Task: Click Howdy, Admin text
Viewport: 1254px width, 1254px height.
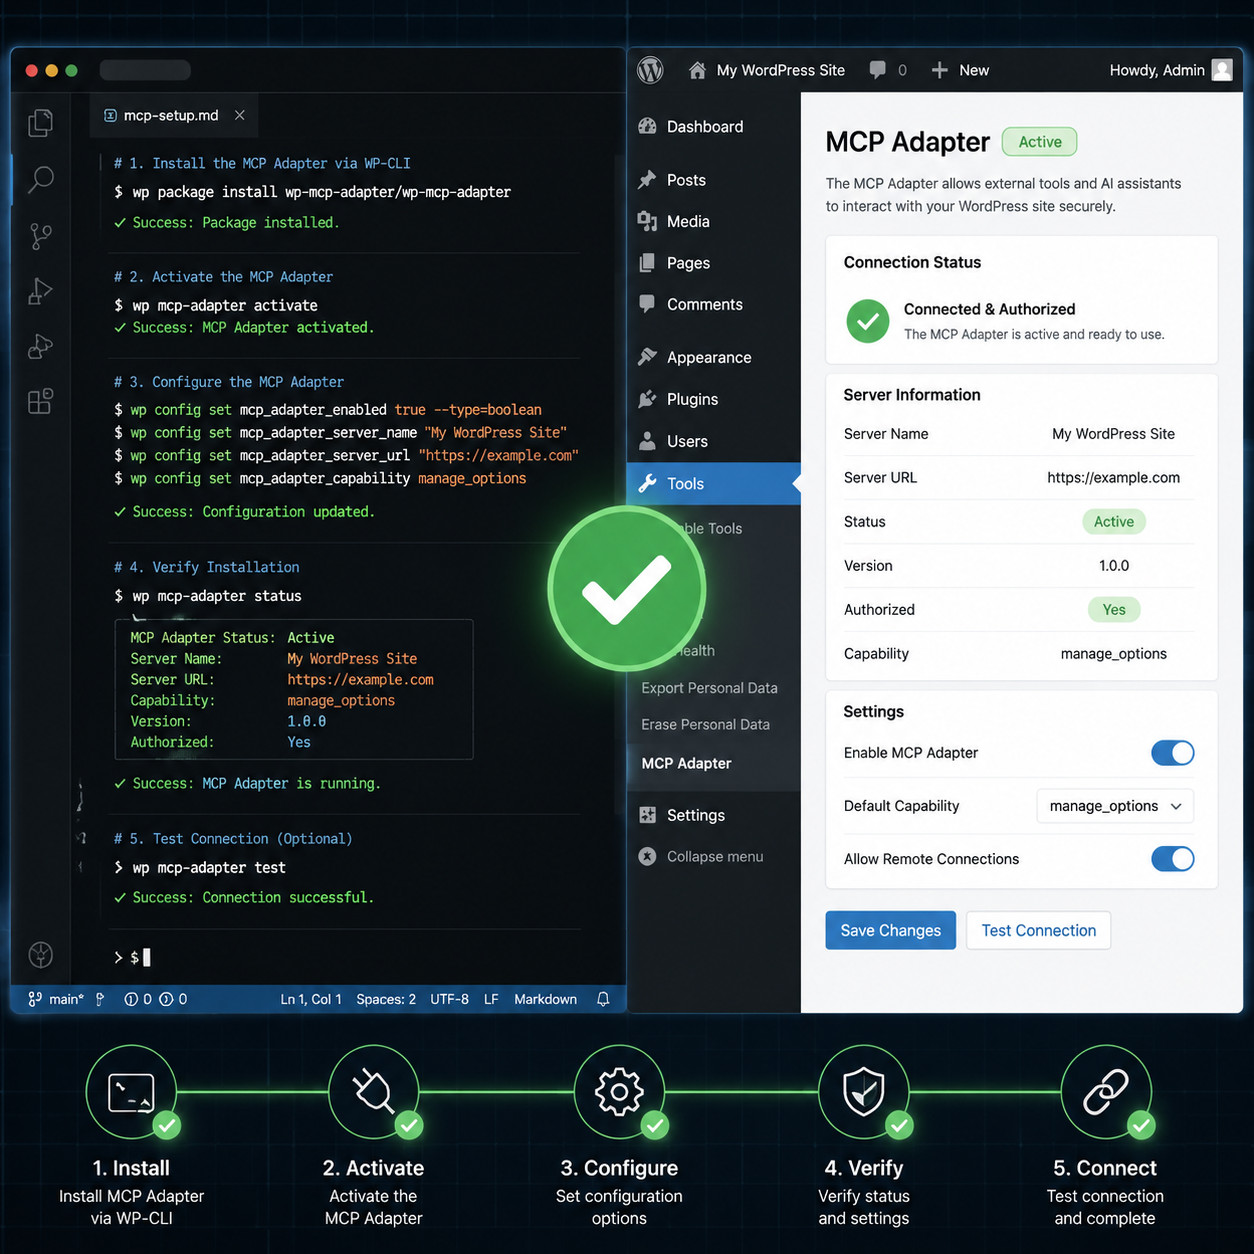Action: (1156, 70)
